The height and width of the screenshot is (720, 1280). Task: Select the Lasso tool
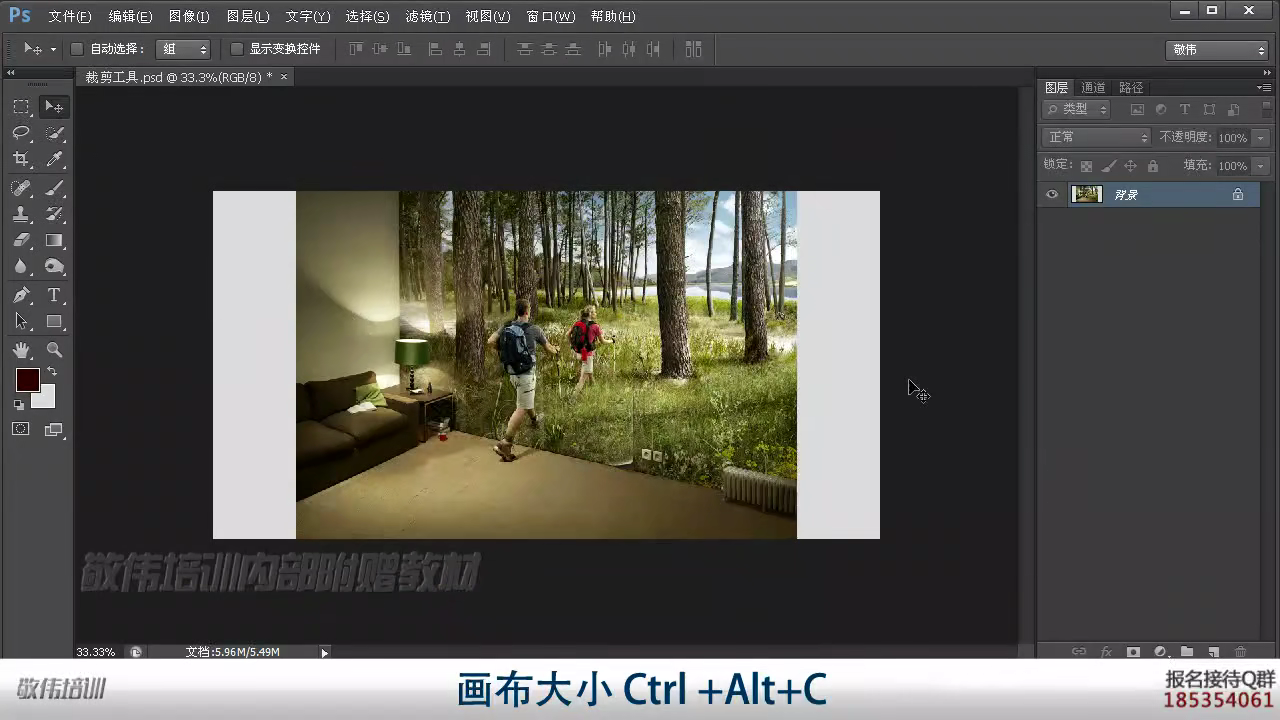pos(21,133)
